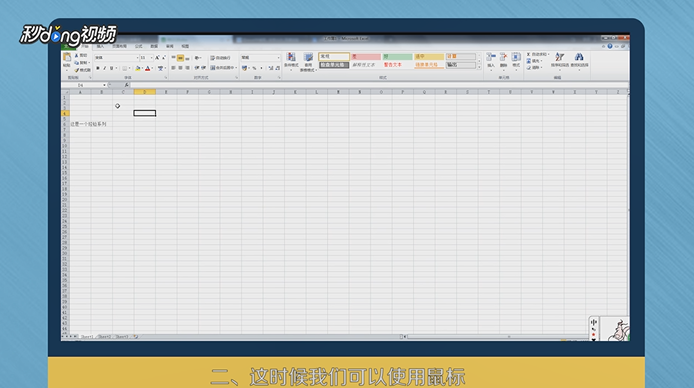Open the font name dropdown
The height and width of the screenshot is (388, 694).
pos(137,58)
